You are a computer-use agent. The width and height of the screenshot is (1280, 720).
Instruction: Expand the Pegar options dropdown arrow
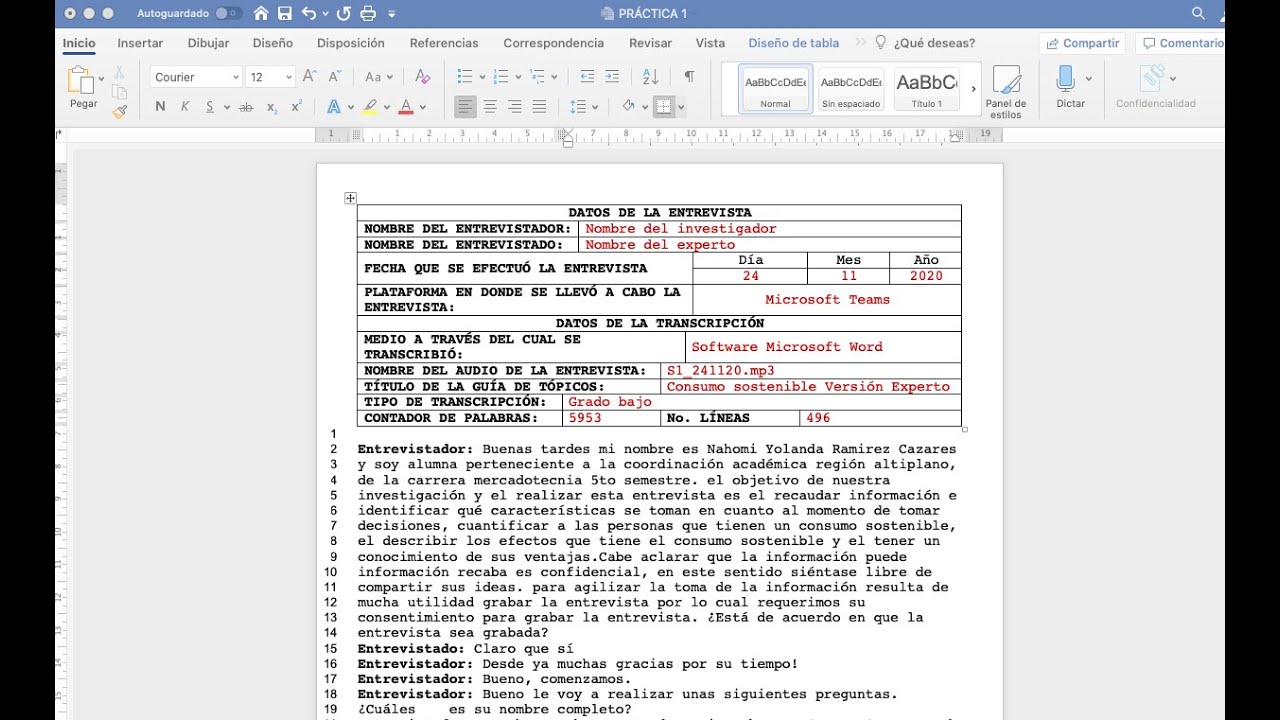[x=101, y=79]
